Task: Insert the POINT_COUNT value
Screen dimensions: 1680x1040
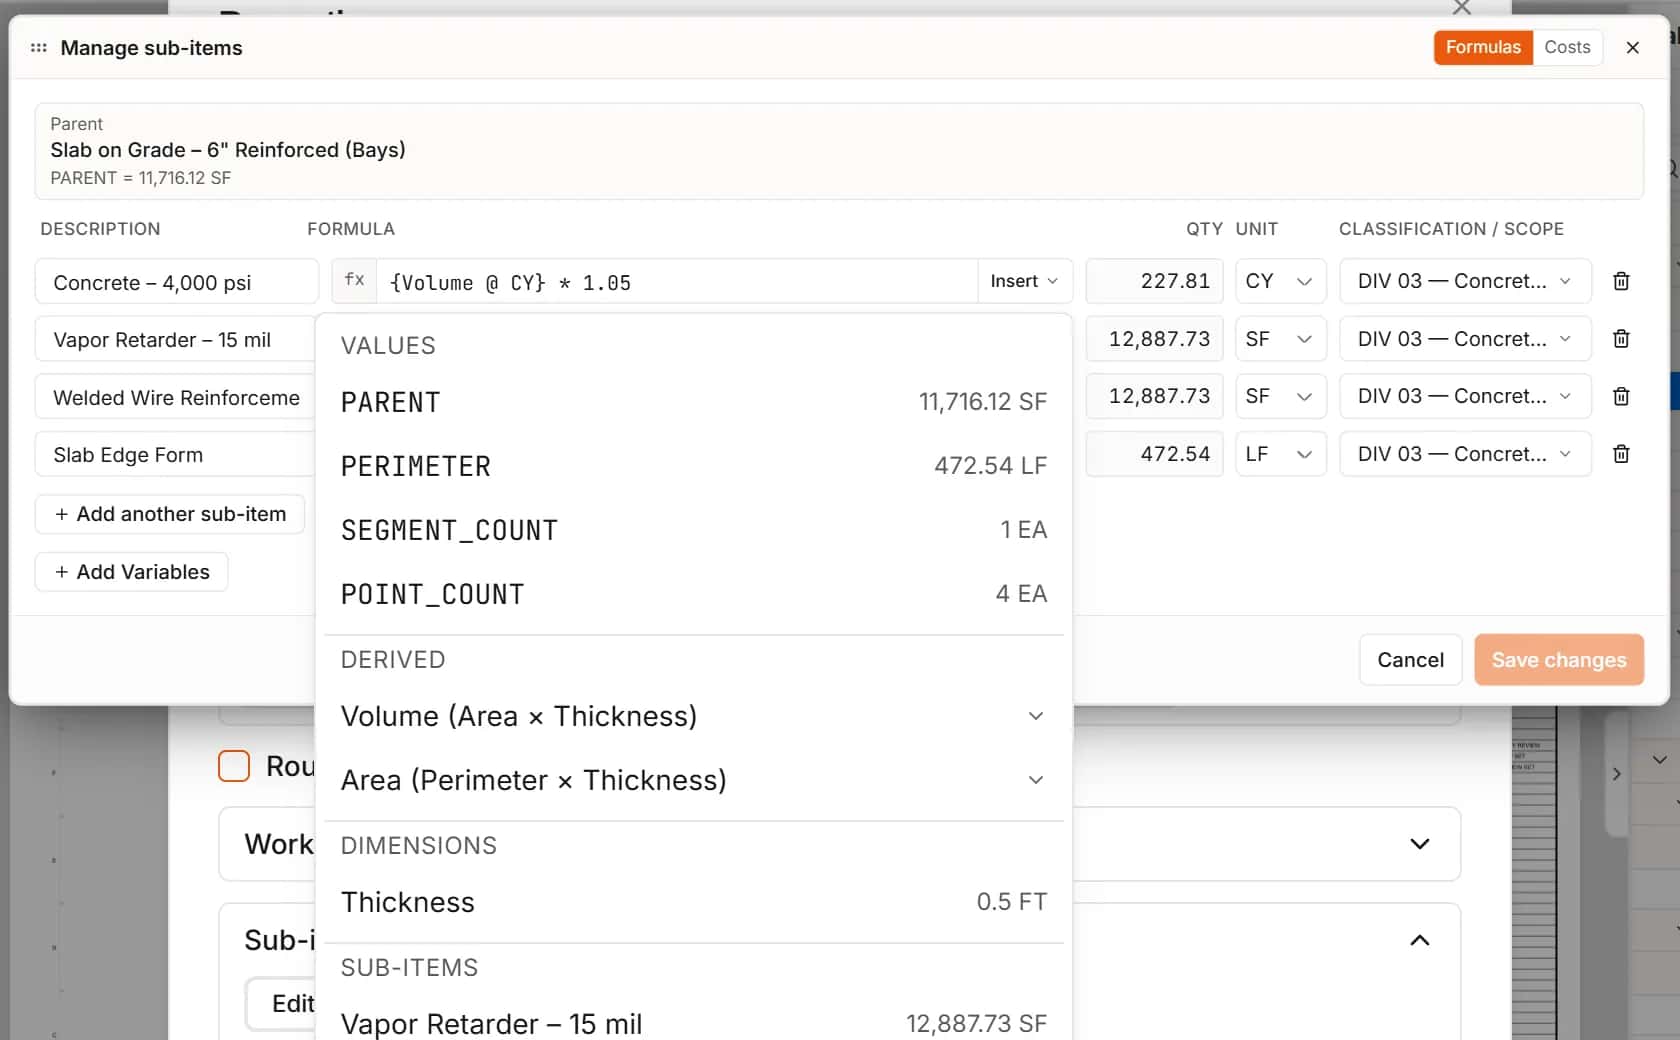Action: pos(693,594)
